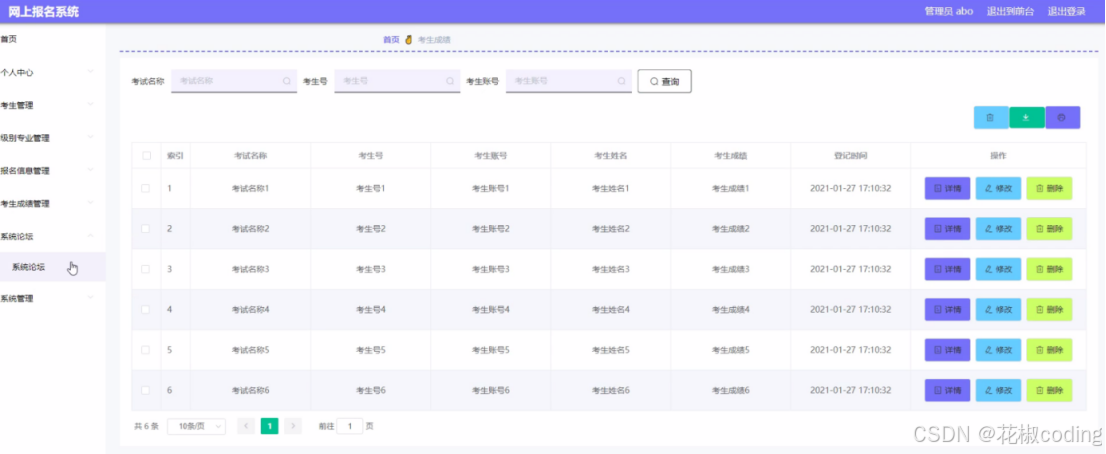Click cell 考生账号5

(490, 350)
